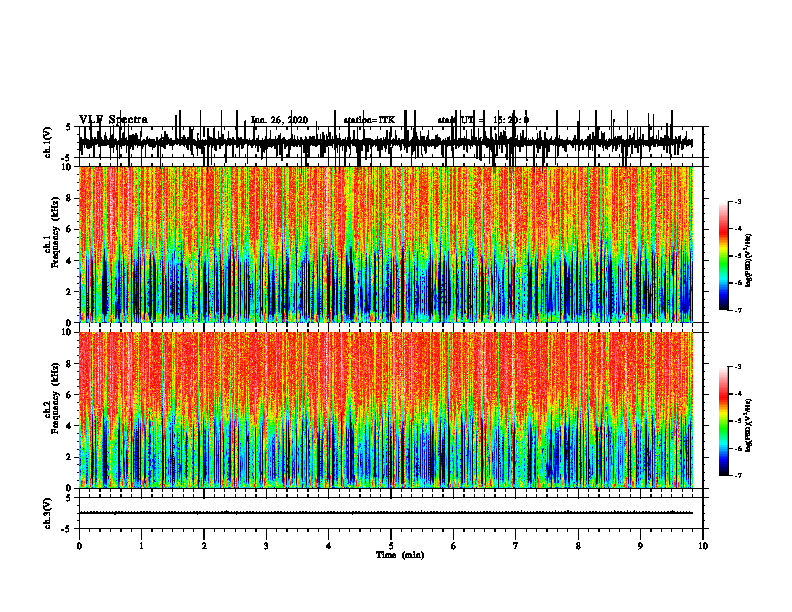Click time axis tick label "1"
Viewport: 792px width, 612px height.
141,546
